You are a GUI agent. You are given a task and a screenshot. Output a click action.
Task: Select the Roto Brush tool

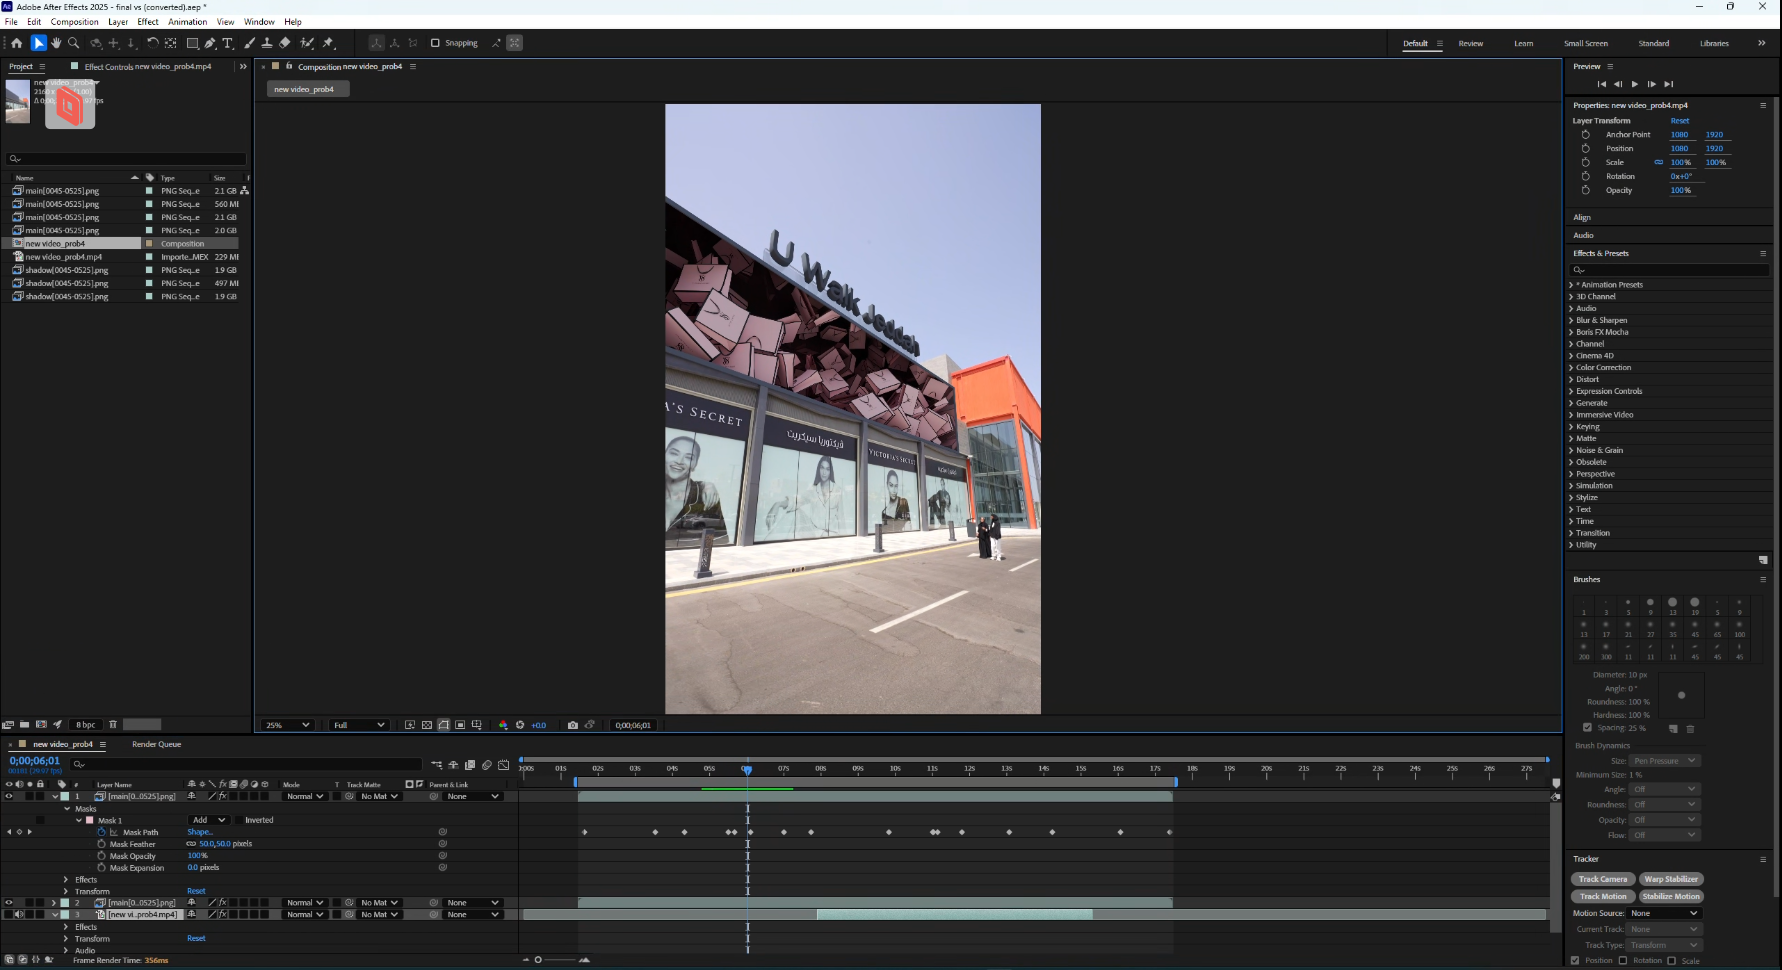[307, 43]
